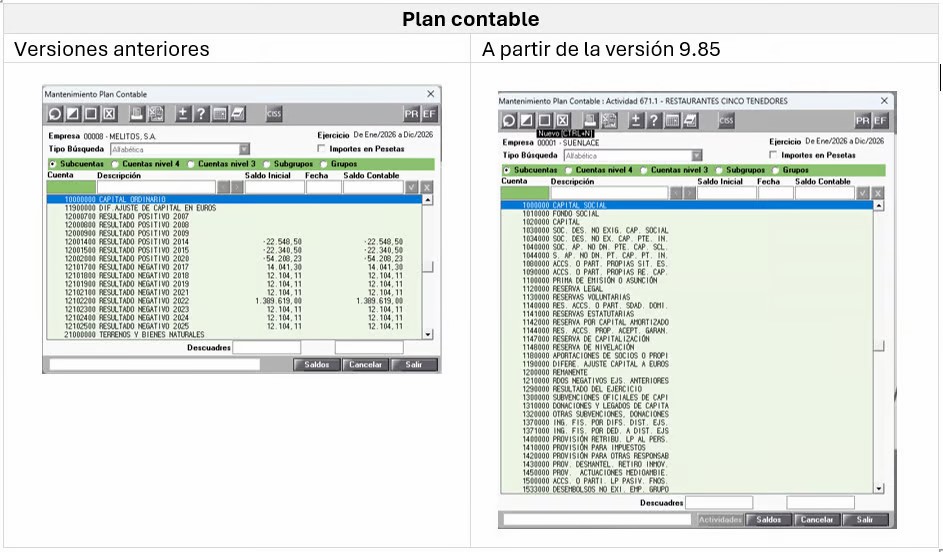943x552 pixels.
Task: Click the eraser icon in MELITOS window toolbar
Action: click(238, 114)
